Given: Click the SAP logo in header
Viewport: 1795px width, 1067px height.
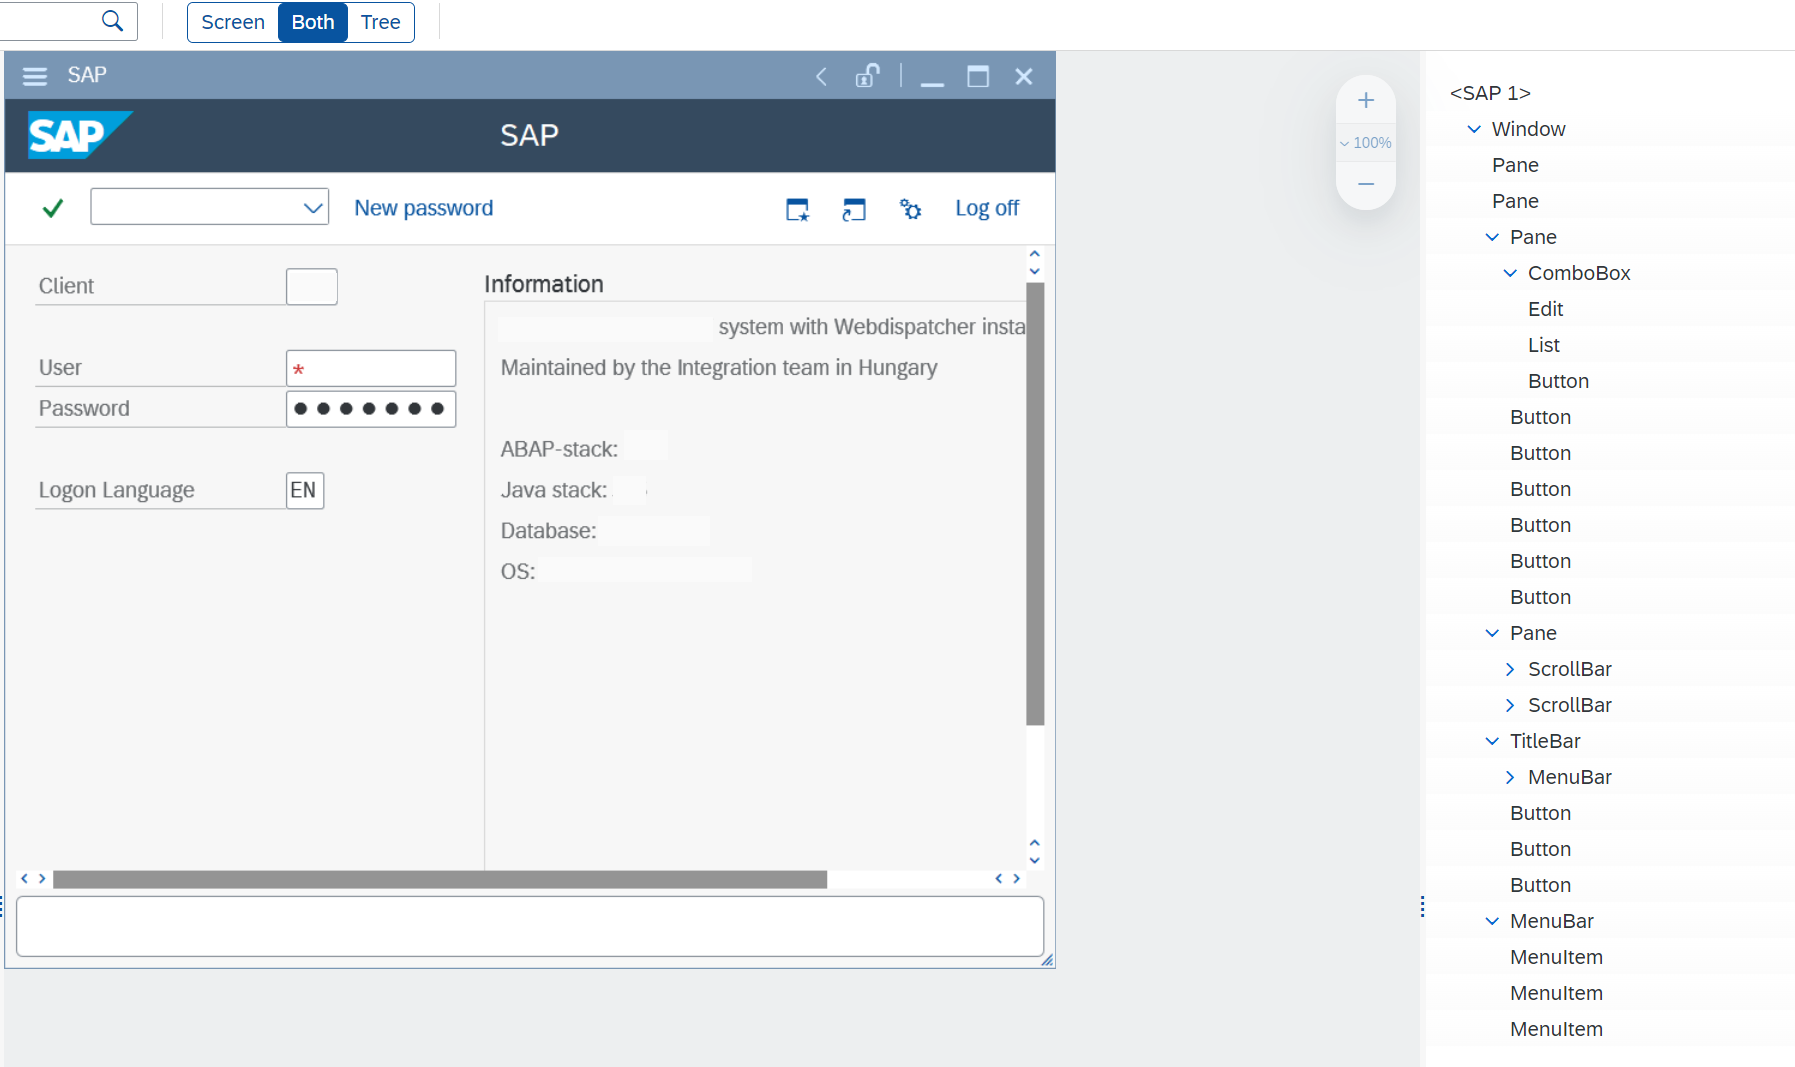Looking at the screenshot, I should coord(79,135).
